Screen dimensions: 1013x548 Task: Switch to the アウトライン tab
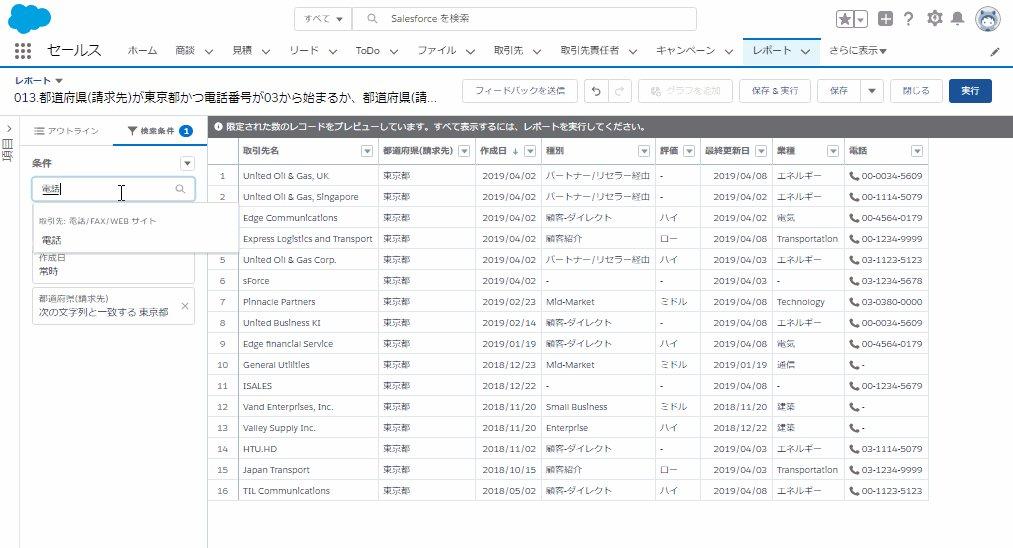coord(67,131)
